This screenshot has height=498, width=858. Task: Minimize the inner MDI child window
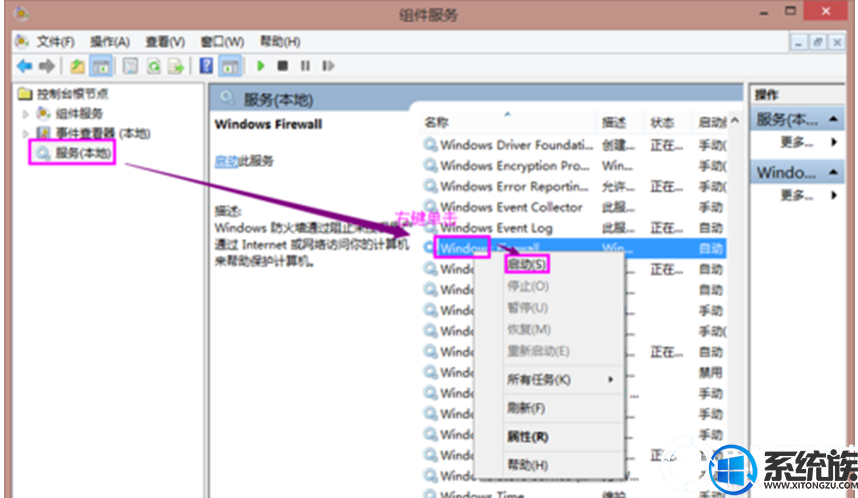[799, 42]
